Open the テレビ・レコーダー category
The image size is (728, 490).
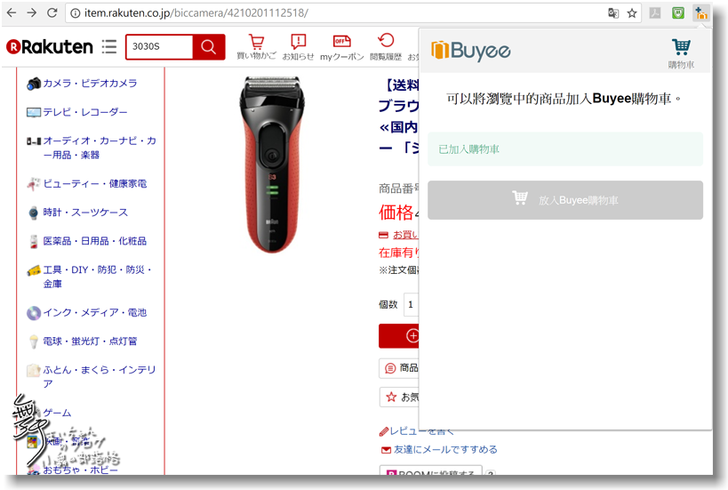85,112
